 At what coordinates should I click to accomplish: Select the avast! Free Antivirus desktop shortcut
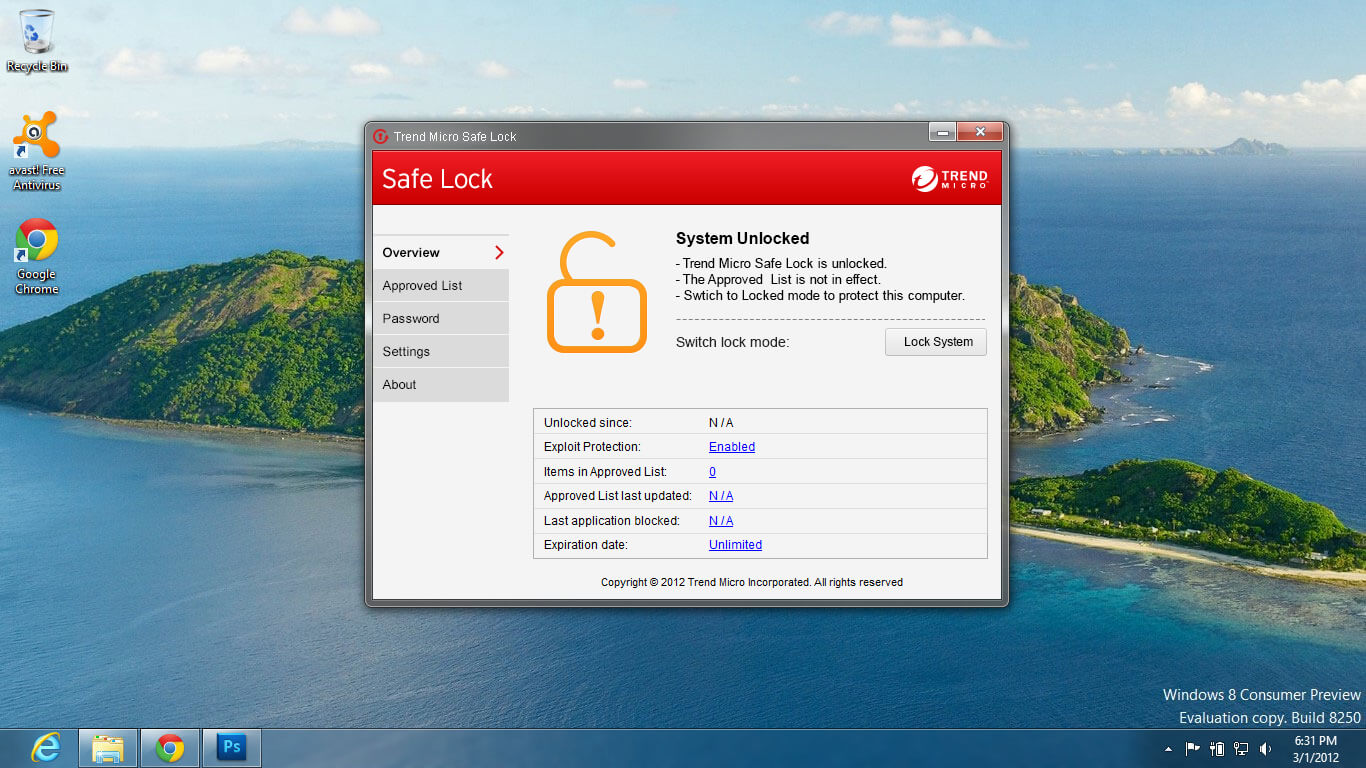pyautogui.click(x=37, y=151)
